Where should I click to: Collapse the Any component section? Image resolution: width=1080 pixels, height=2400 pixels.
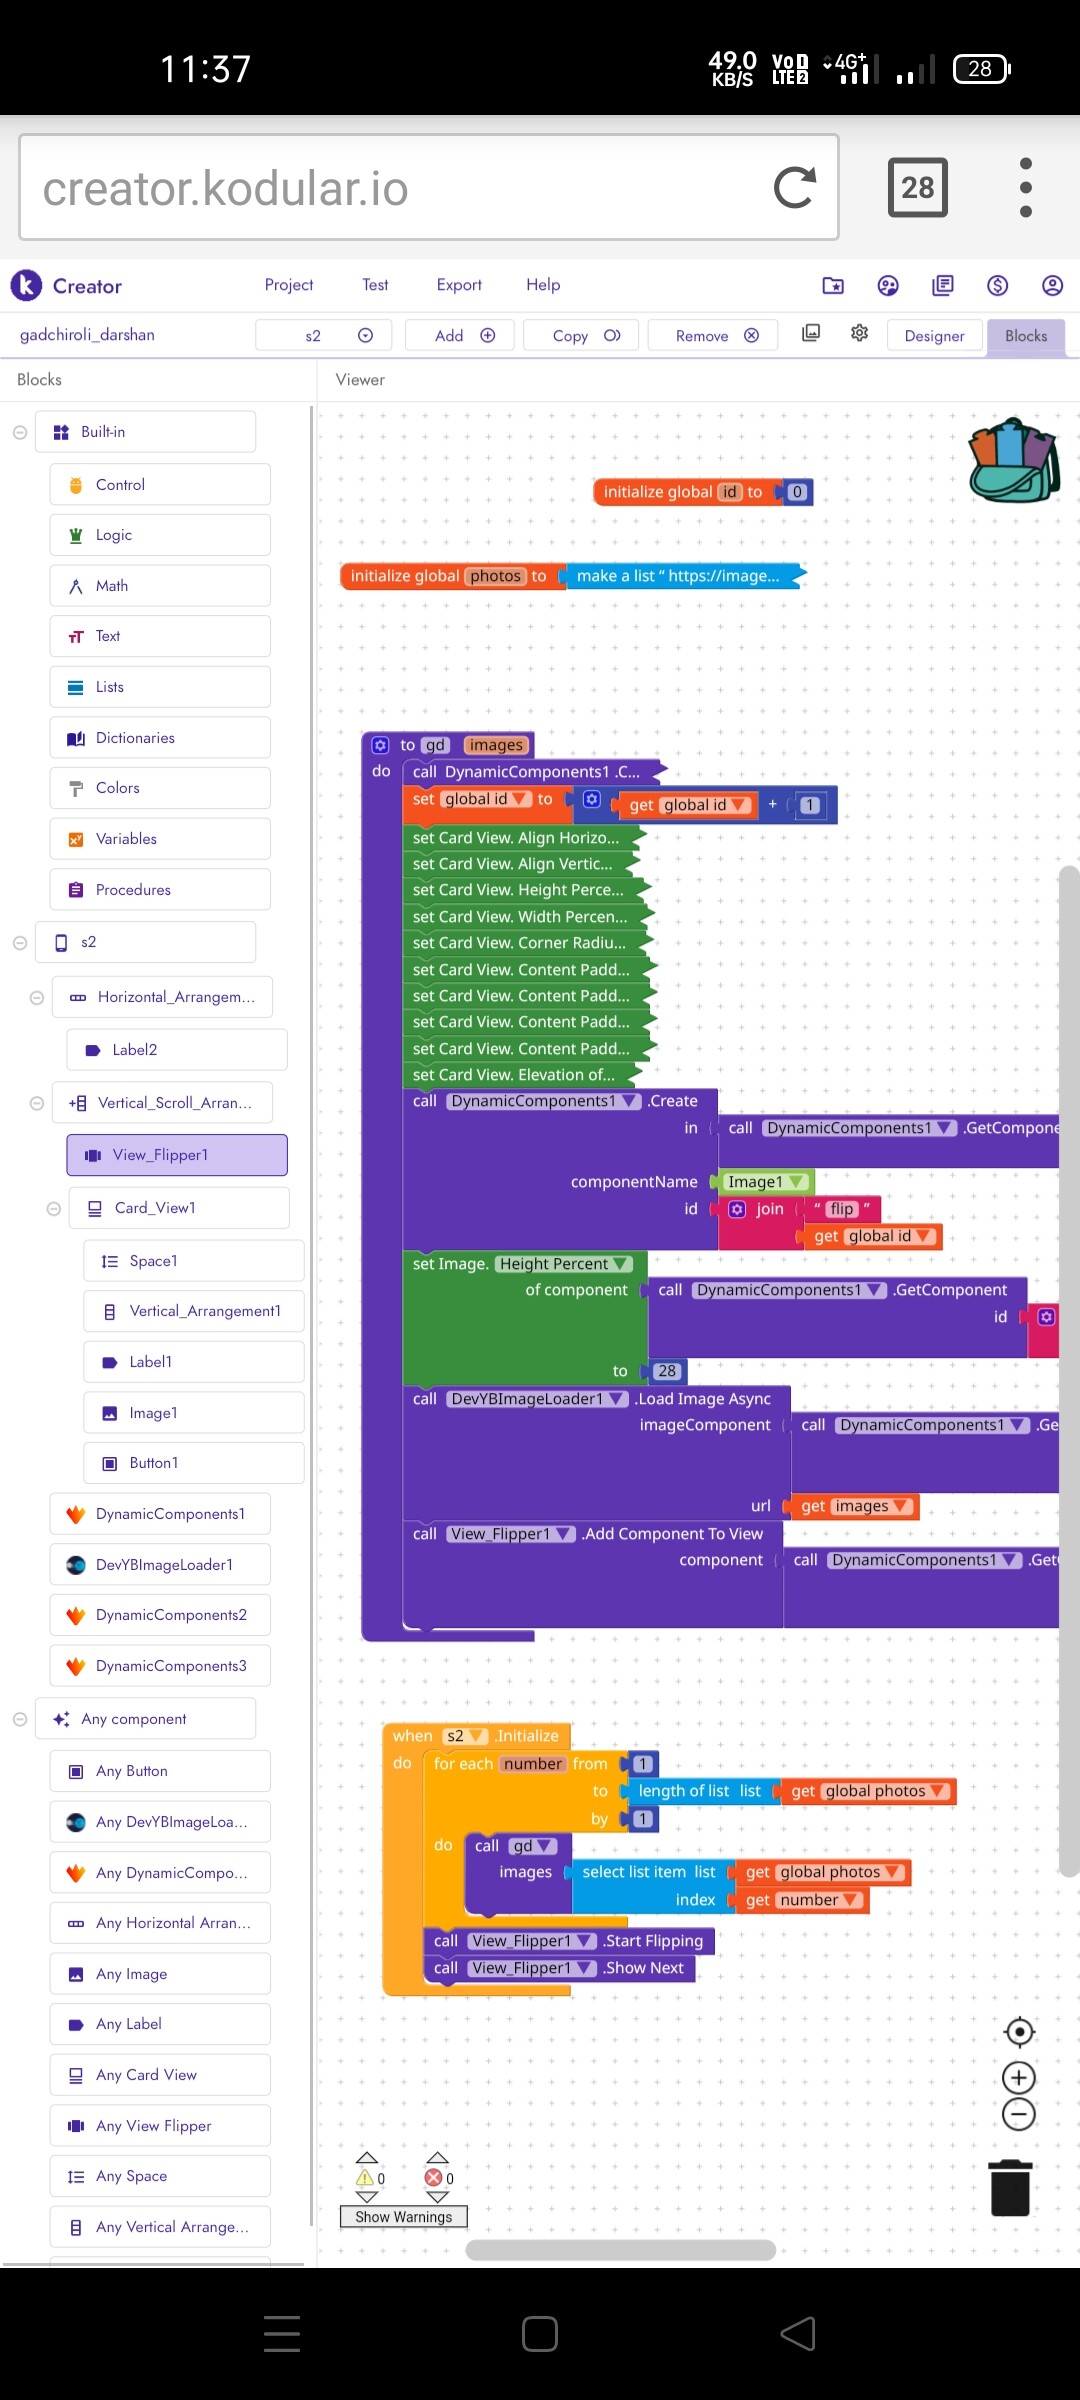[20, 1719]
